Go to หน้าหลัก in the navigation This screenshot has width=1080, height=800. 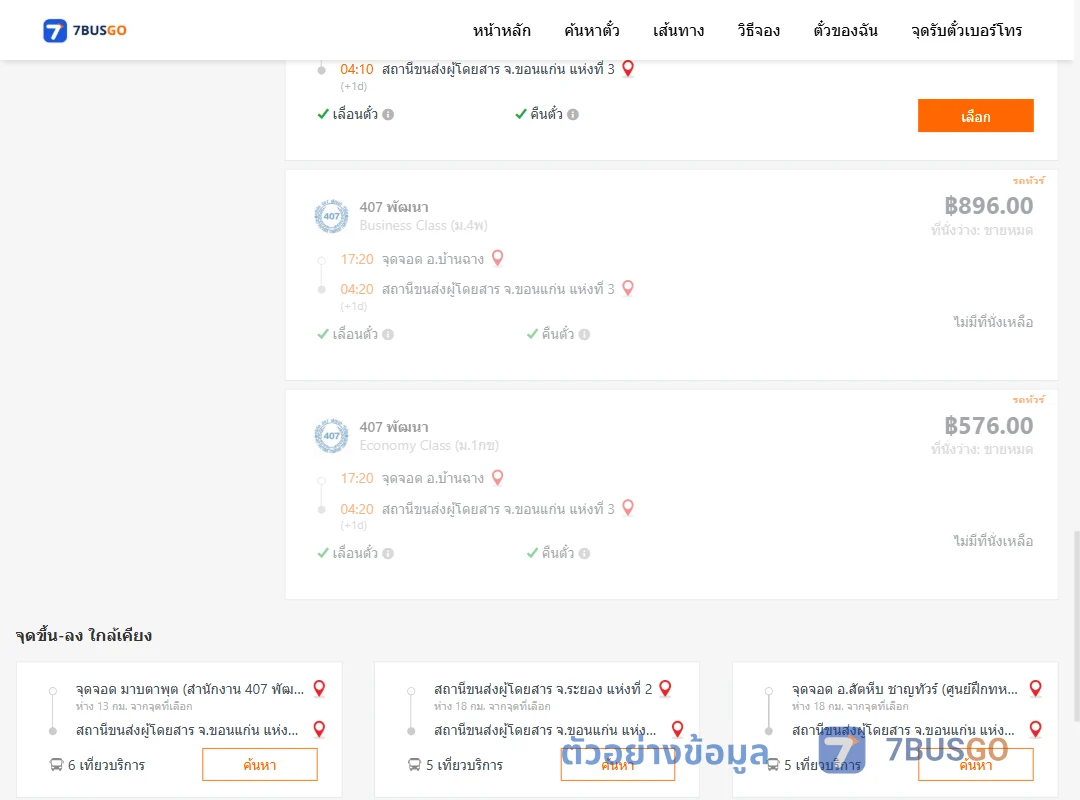pos(501,30)
